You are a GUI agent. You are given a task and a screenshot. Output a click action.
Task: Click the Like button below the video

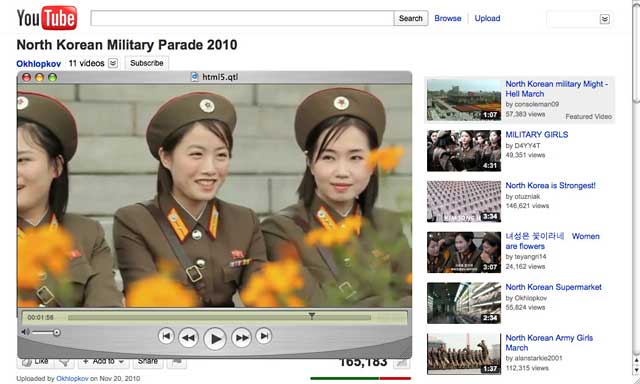pyautogui.click(x=36, y=362)
